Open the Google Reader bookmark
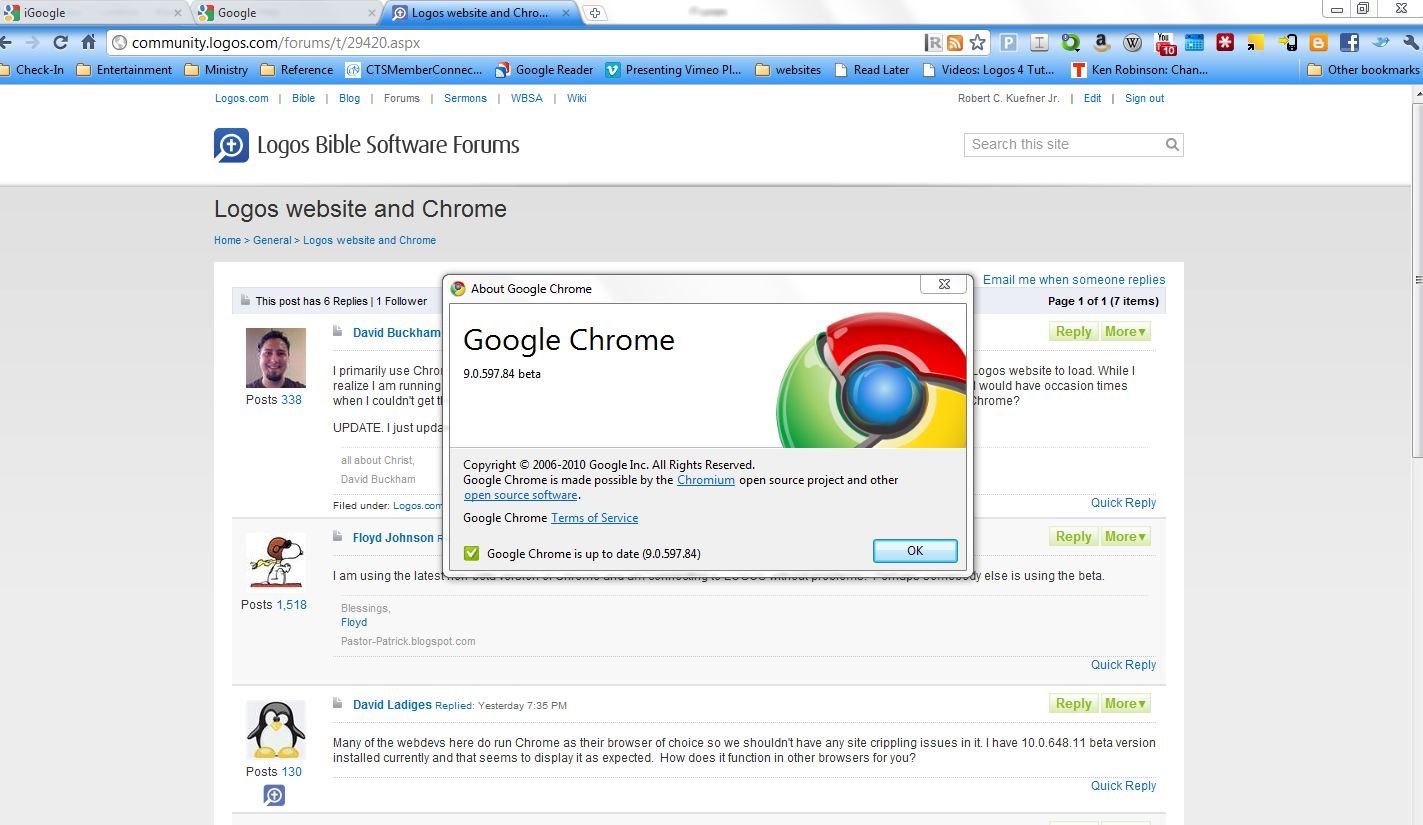The image size is (1423, 825). point(545,70)
